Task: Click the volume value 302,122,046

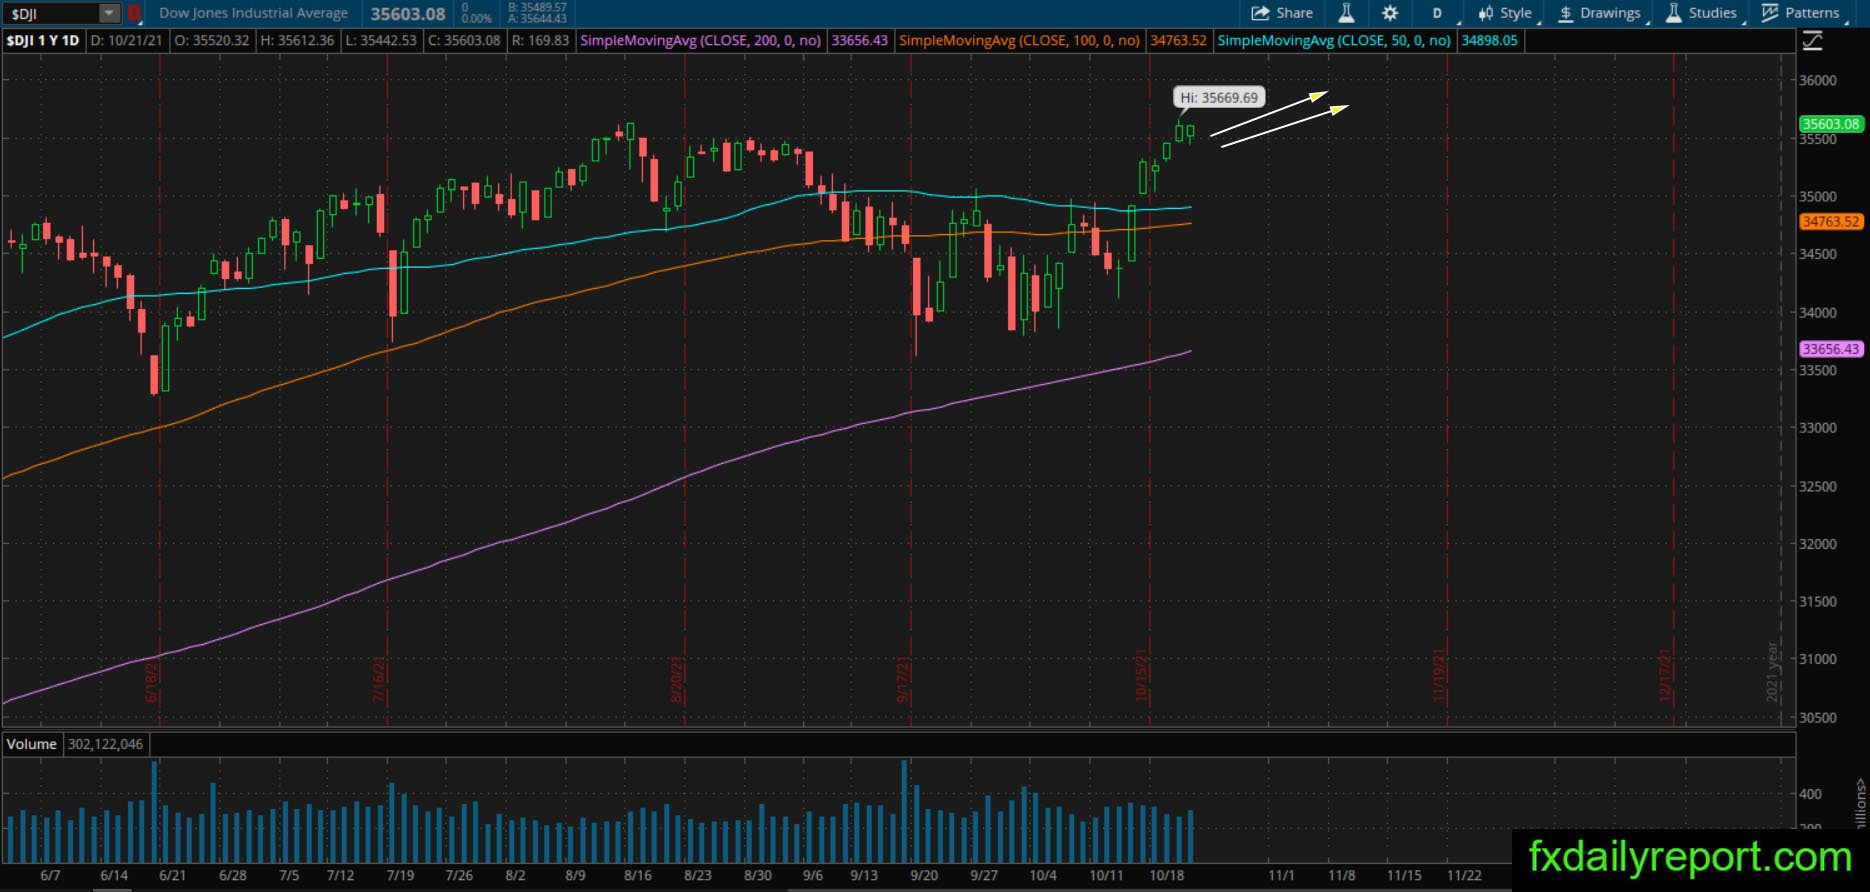Action: tap(106, 744)
